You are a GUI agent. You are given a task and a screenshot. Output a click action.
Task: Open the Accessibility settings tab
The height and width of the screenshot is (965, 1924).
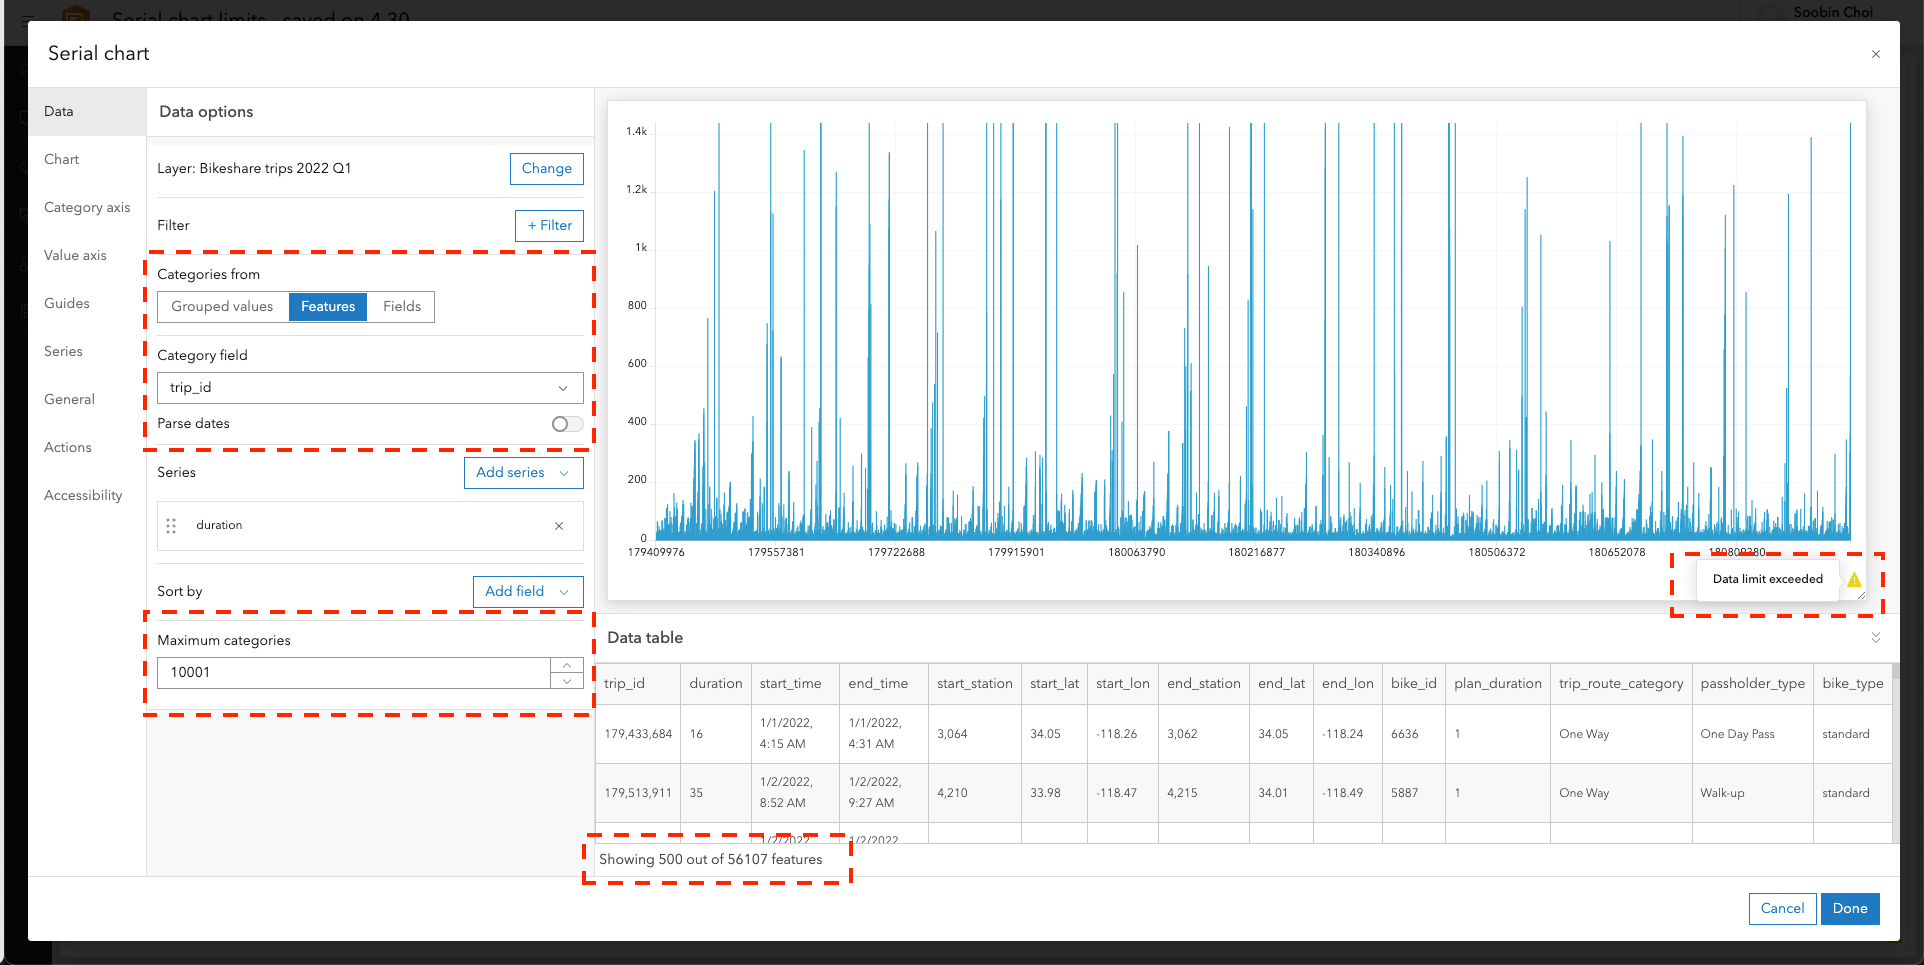pos(82,495)
